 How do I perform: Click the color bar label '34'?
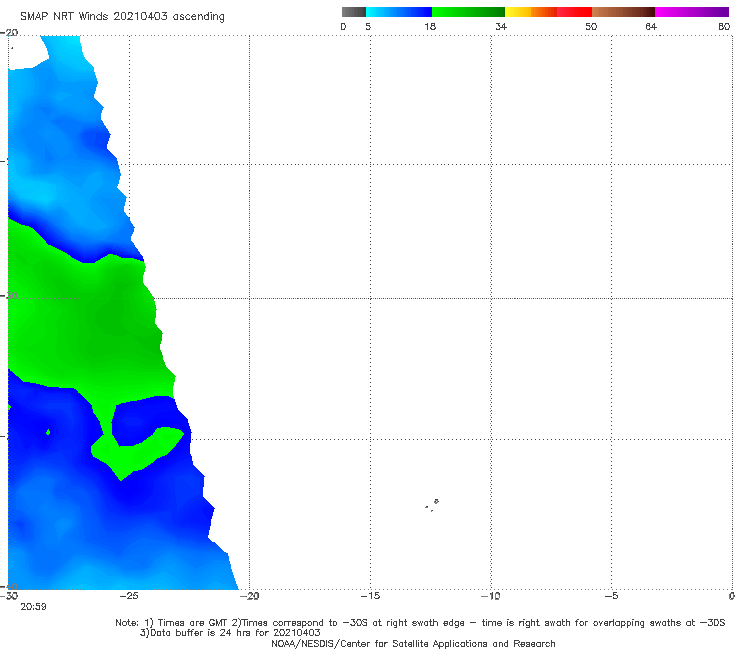(x=501, y=26)
